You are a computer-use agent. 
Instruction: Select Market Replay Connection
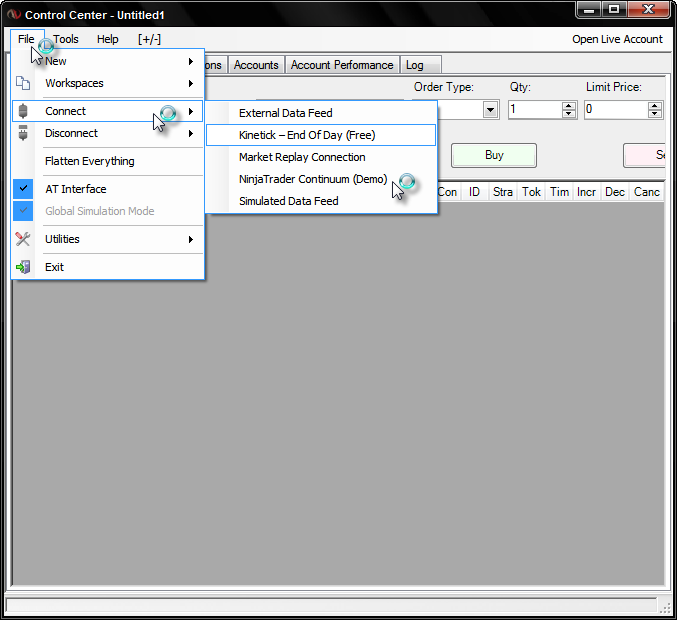point(321,157)
